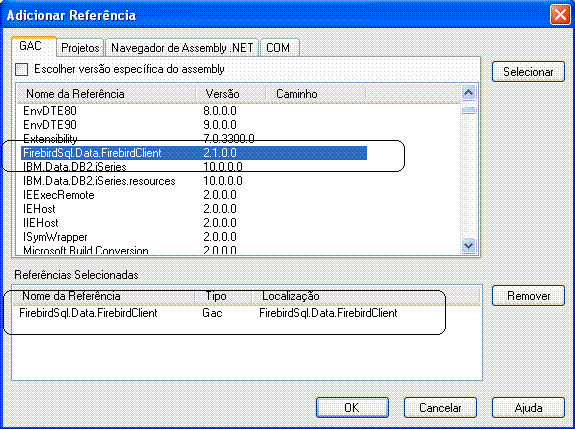Switch to the GAC tab
The image size is (575, 429).
point(30,46)
